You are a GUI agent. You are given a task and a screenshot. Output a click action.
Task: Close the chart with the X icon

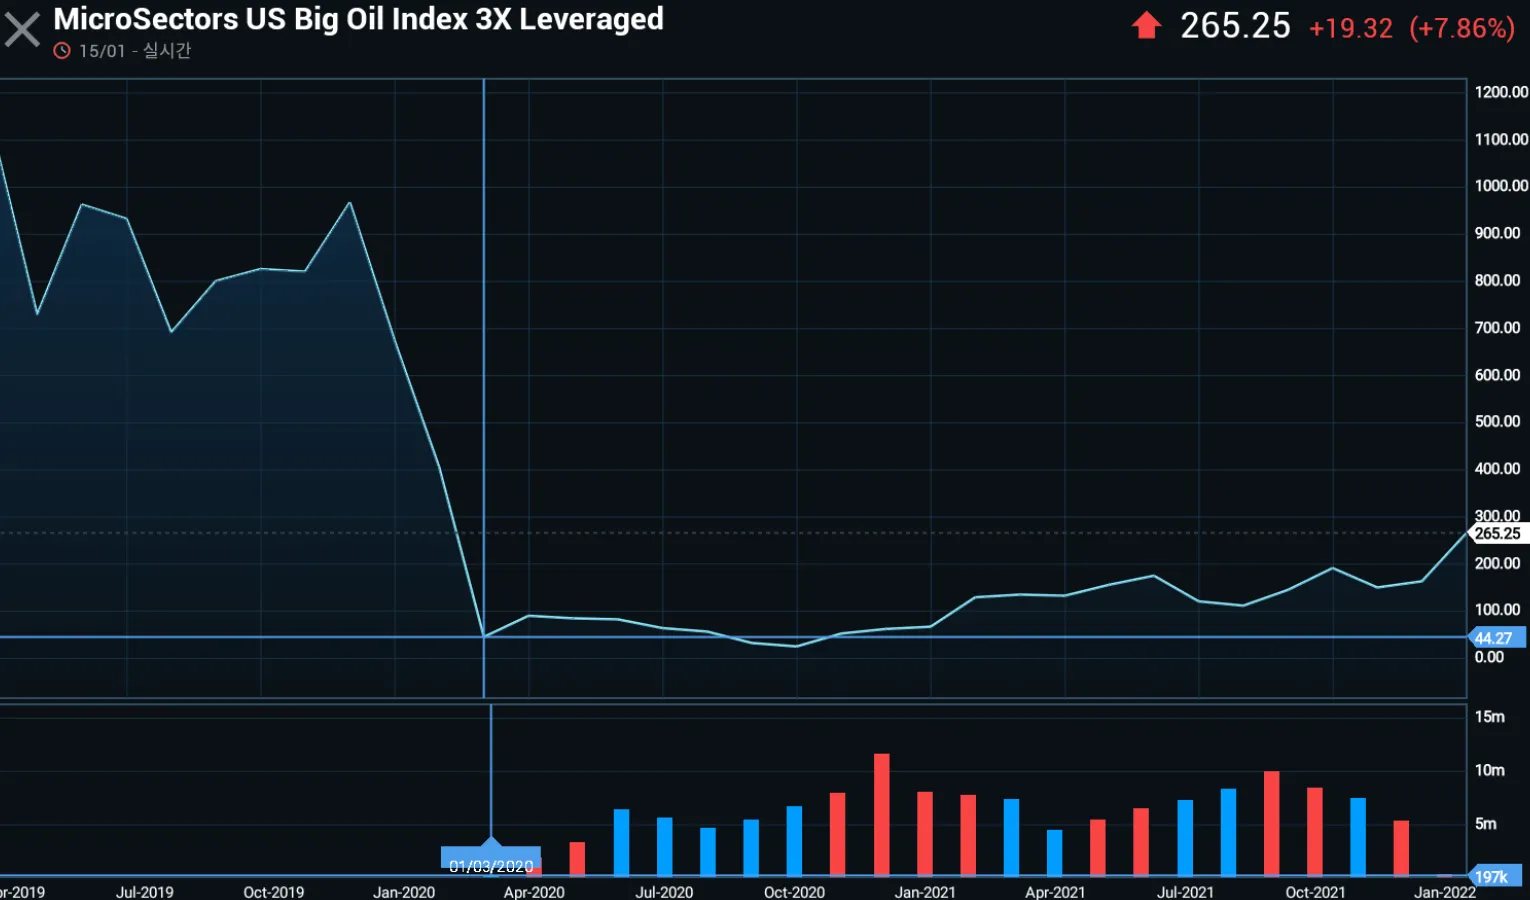point(22,30)
